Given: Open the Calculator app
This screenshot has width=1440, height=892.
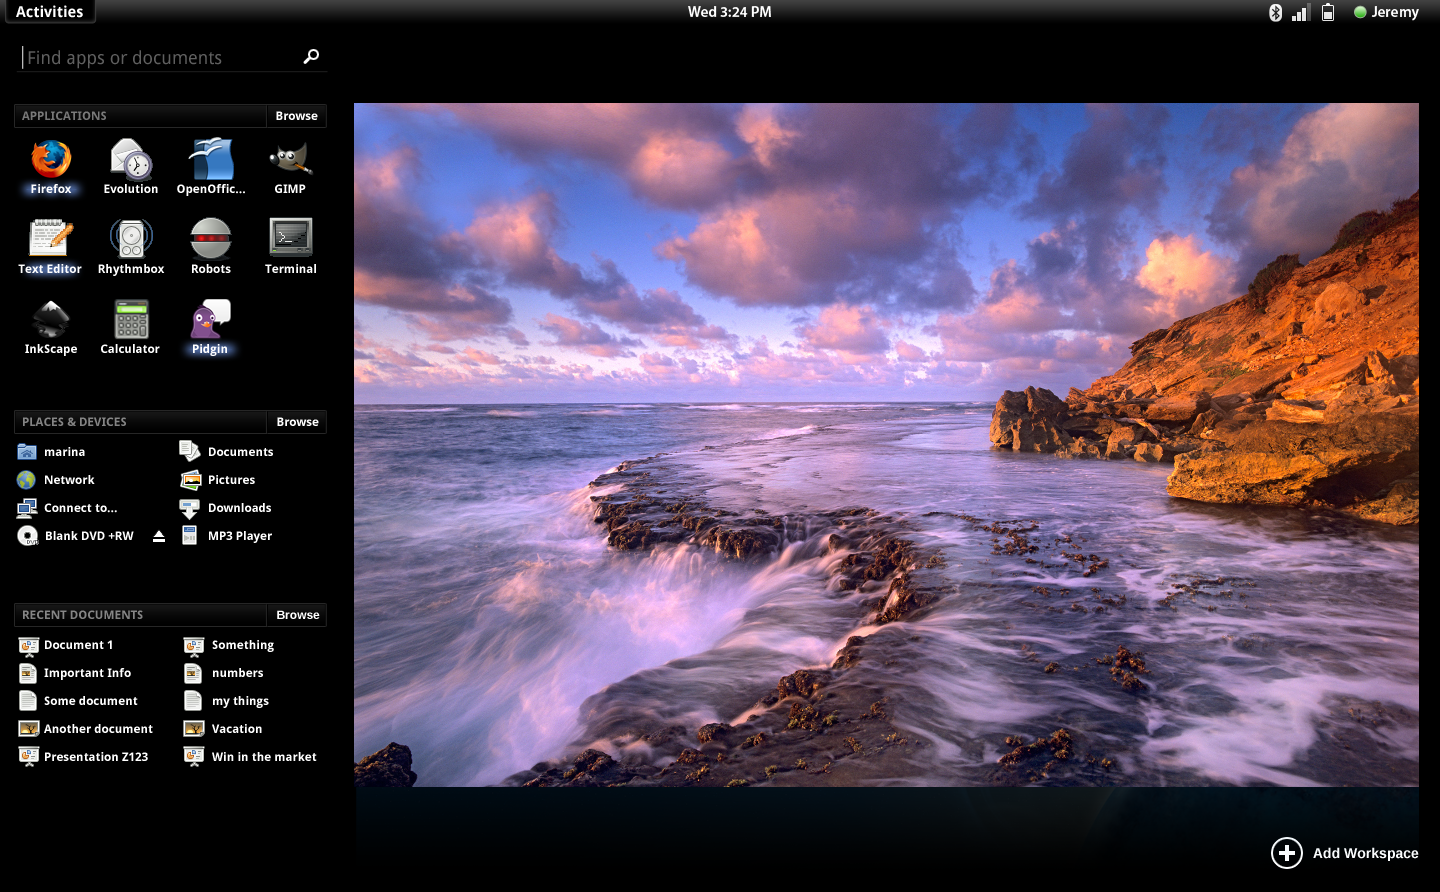Looking at the screenshot, I should coord(130,320).
